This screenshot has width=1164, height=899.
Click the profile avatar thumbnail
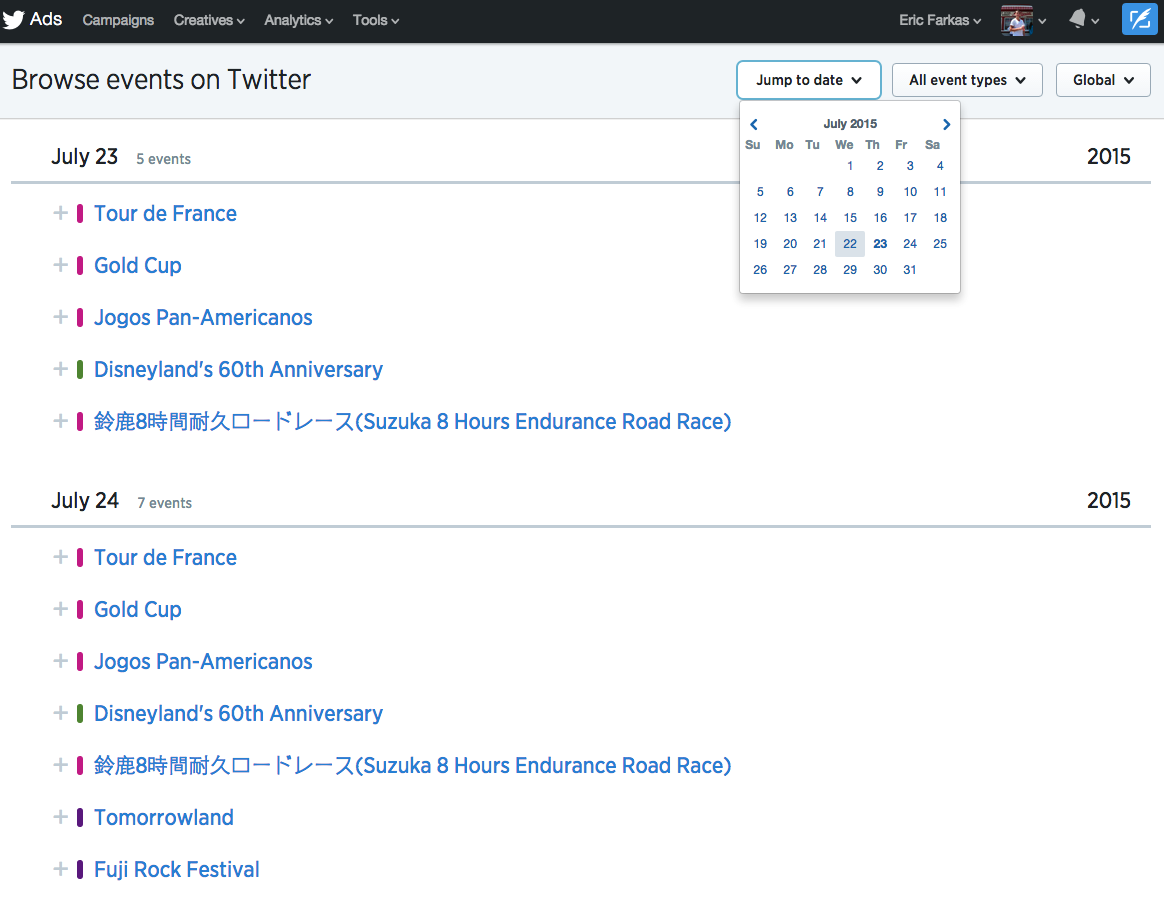[1016, 20]
